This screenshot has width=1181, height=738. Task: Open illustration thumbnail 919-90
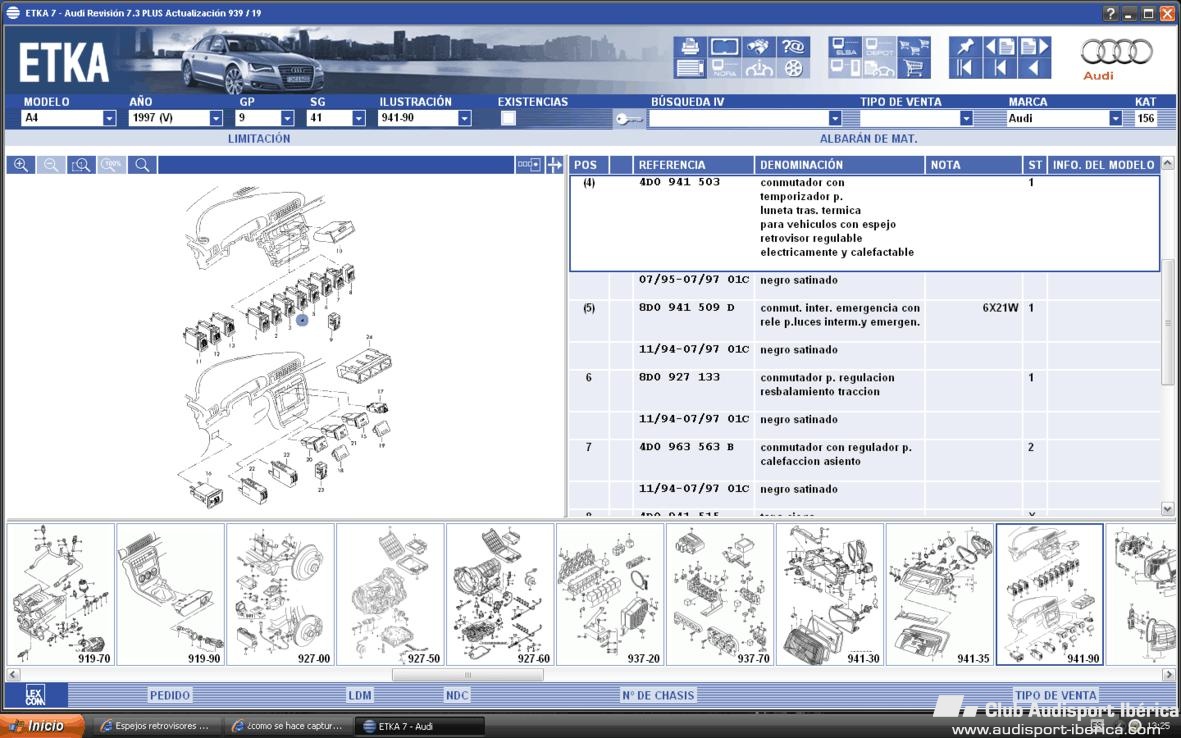pos(171,595)
